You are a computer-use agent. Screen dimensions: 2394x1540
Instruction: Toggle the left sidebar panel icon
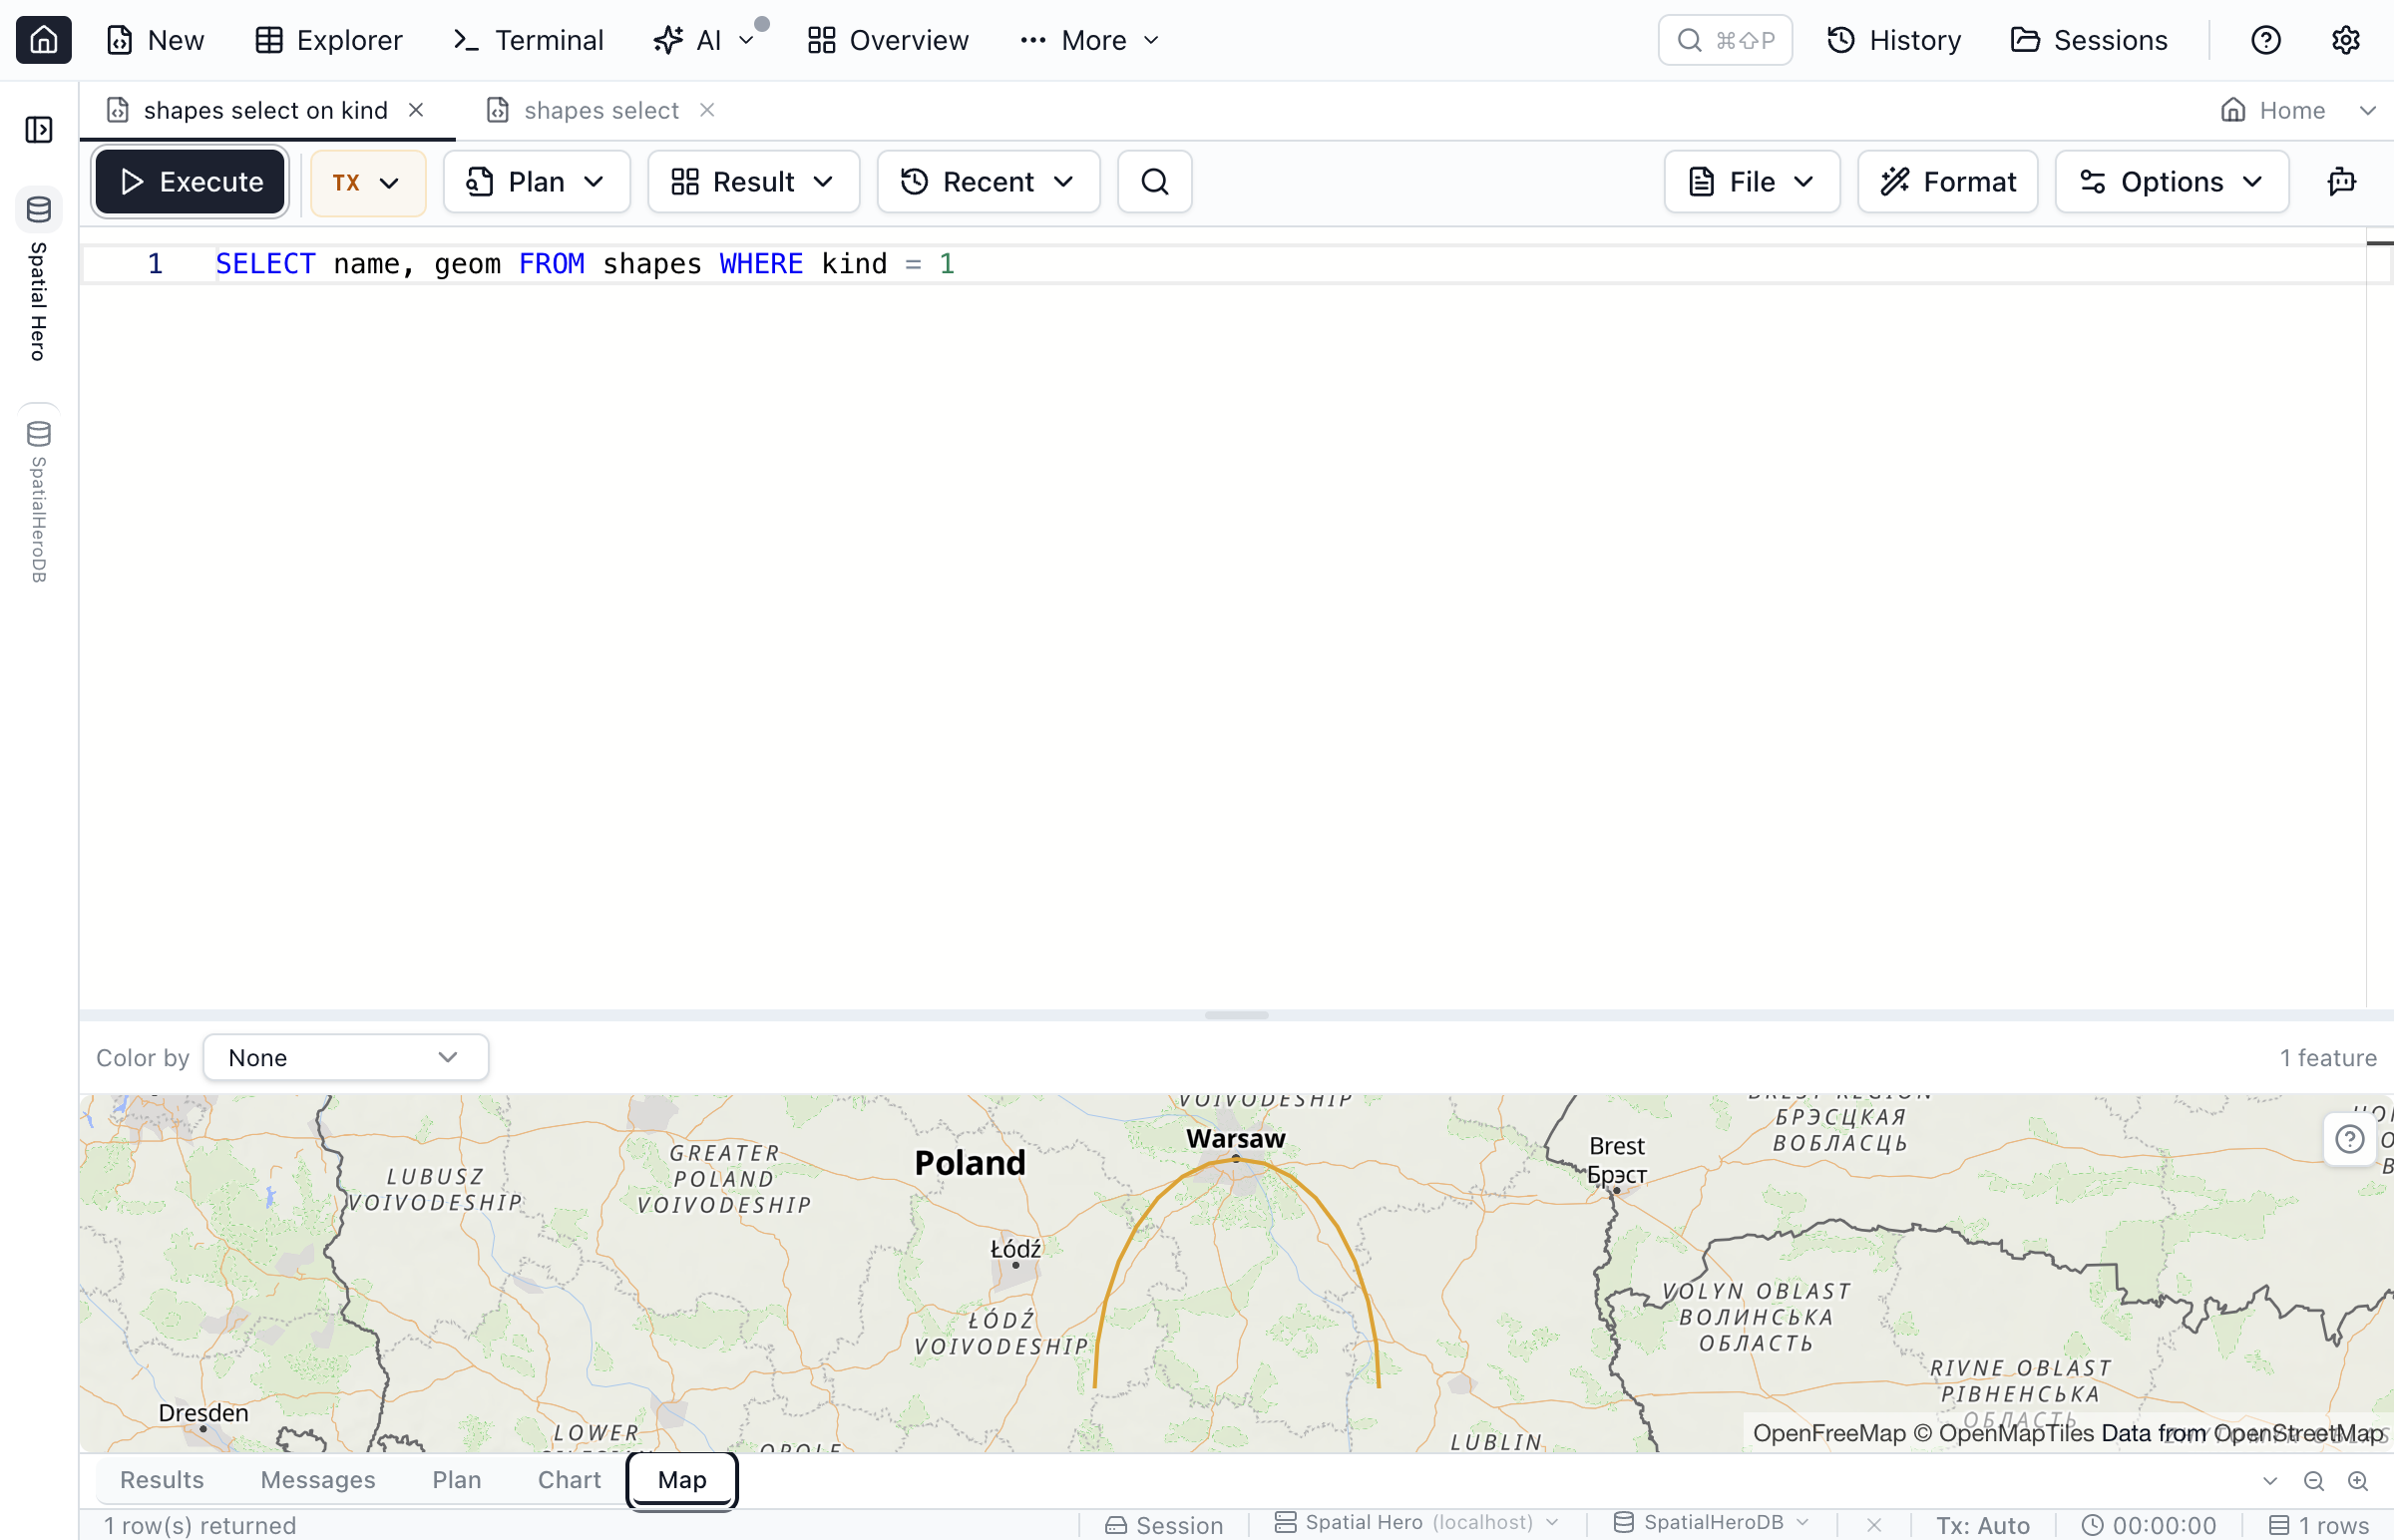(39, 129)
